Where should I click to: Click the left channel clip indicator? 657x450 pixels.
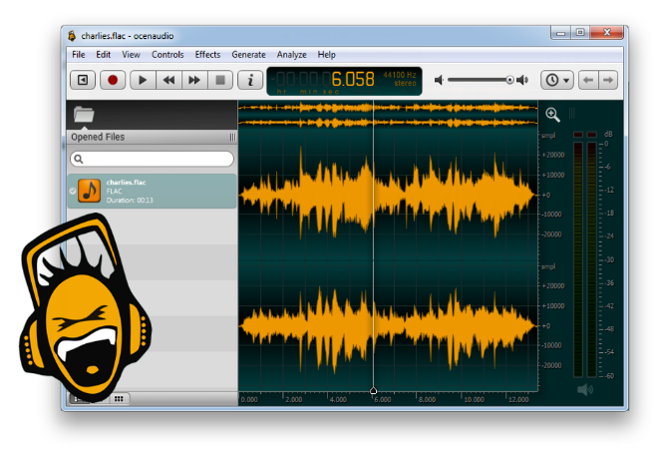coord(578,134)
